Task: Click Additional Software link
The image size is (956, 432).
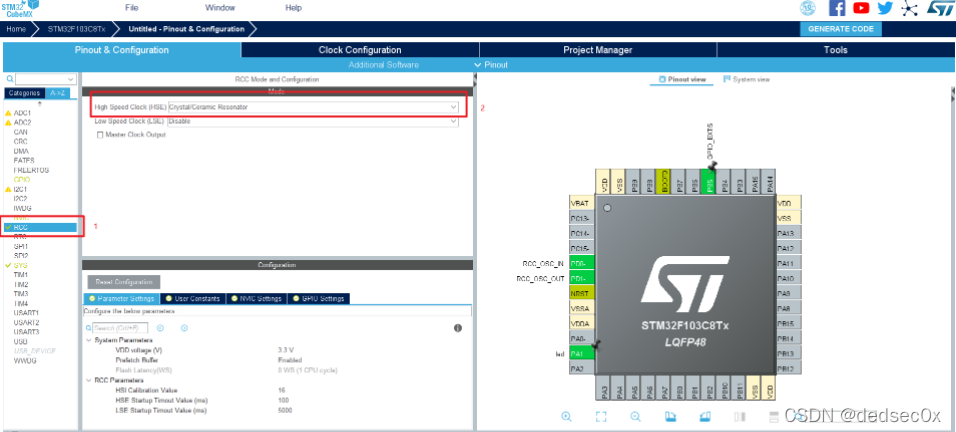Action: tap(383, 65)
